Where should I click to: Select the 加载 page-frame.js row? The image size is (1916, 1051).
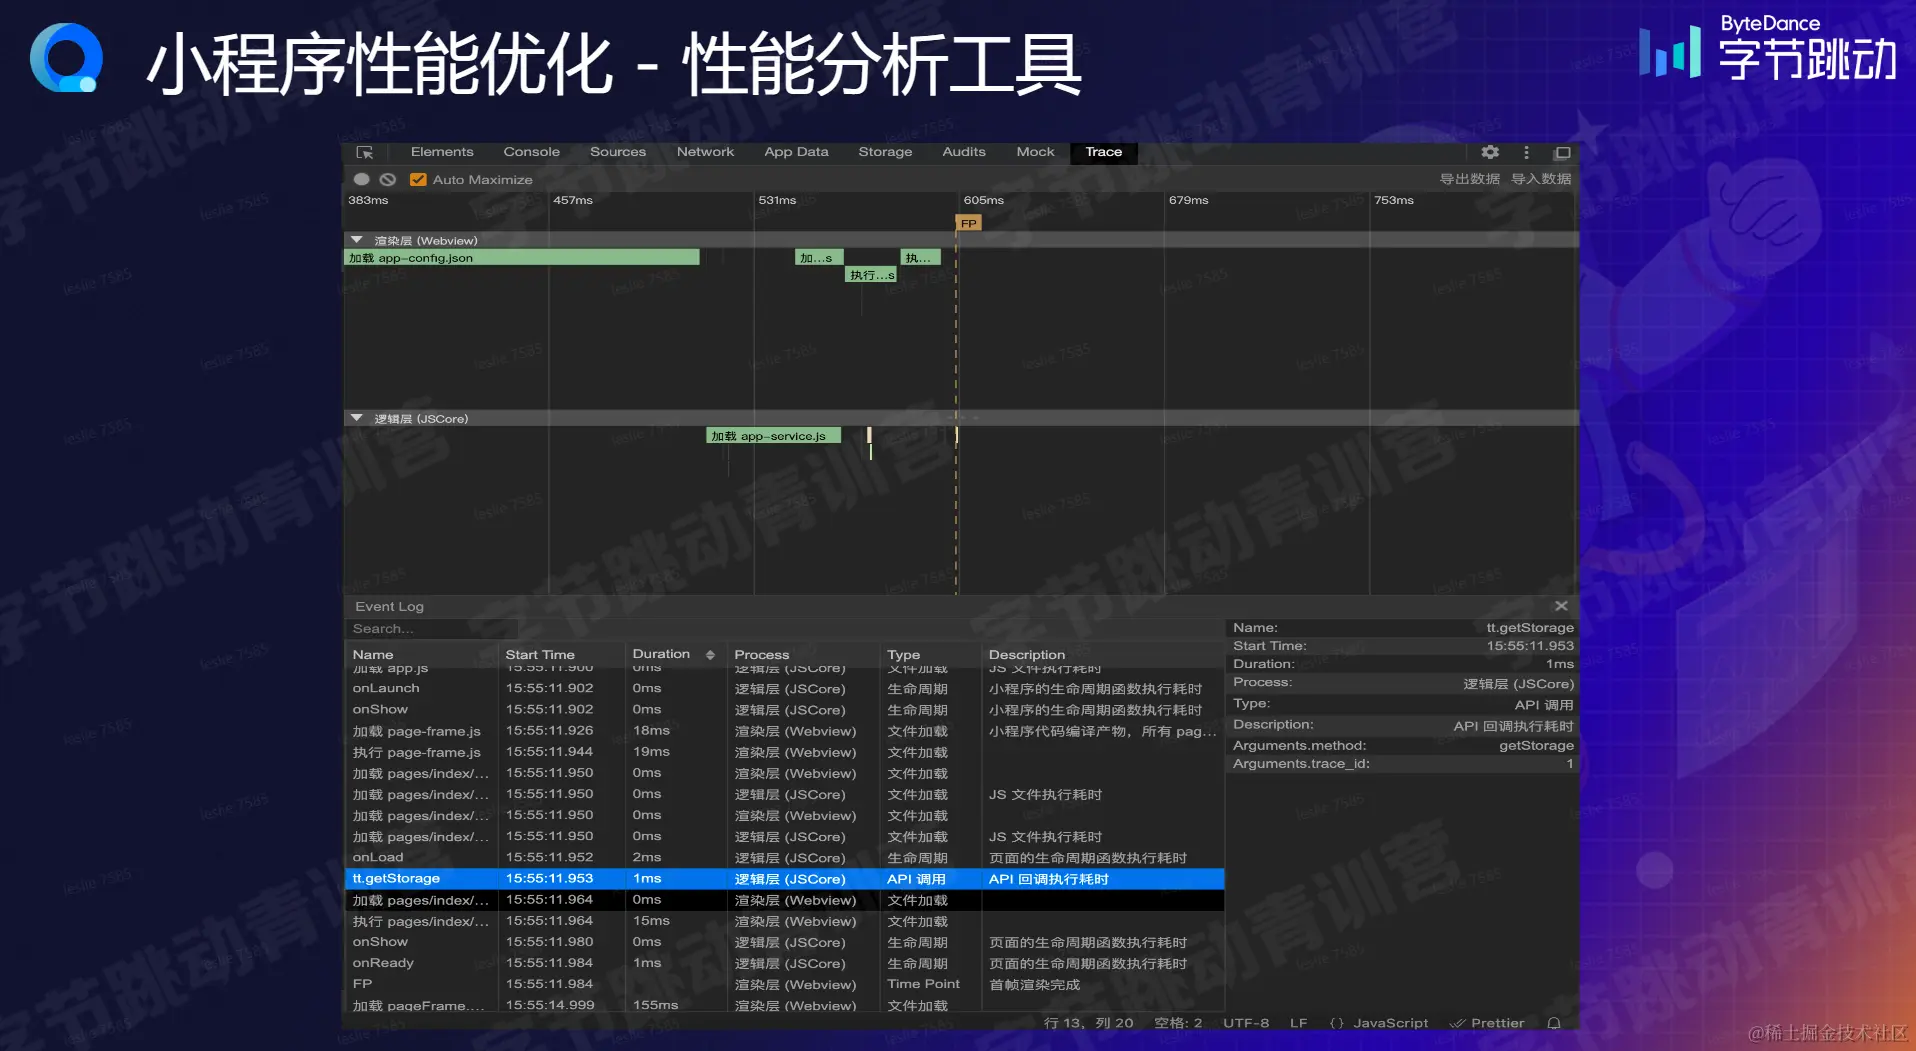[x=784, y=731]
